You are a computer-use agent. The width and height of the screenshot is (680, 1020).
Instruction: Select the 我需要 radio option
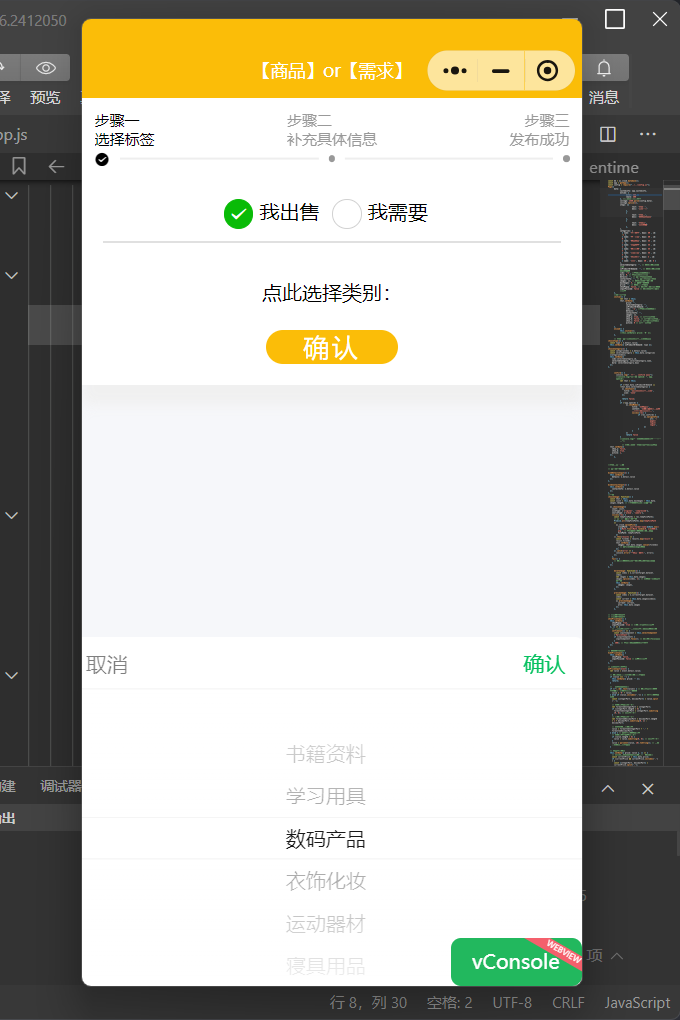347,213
